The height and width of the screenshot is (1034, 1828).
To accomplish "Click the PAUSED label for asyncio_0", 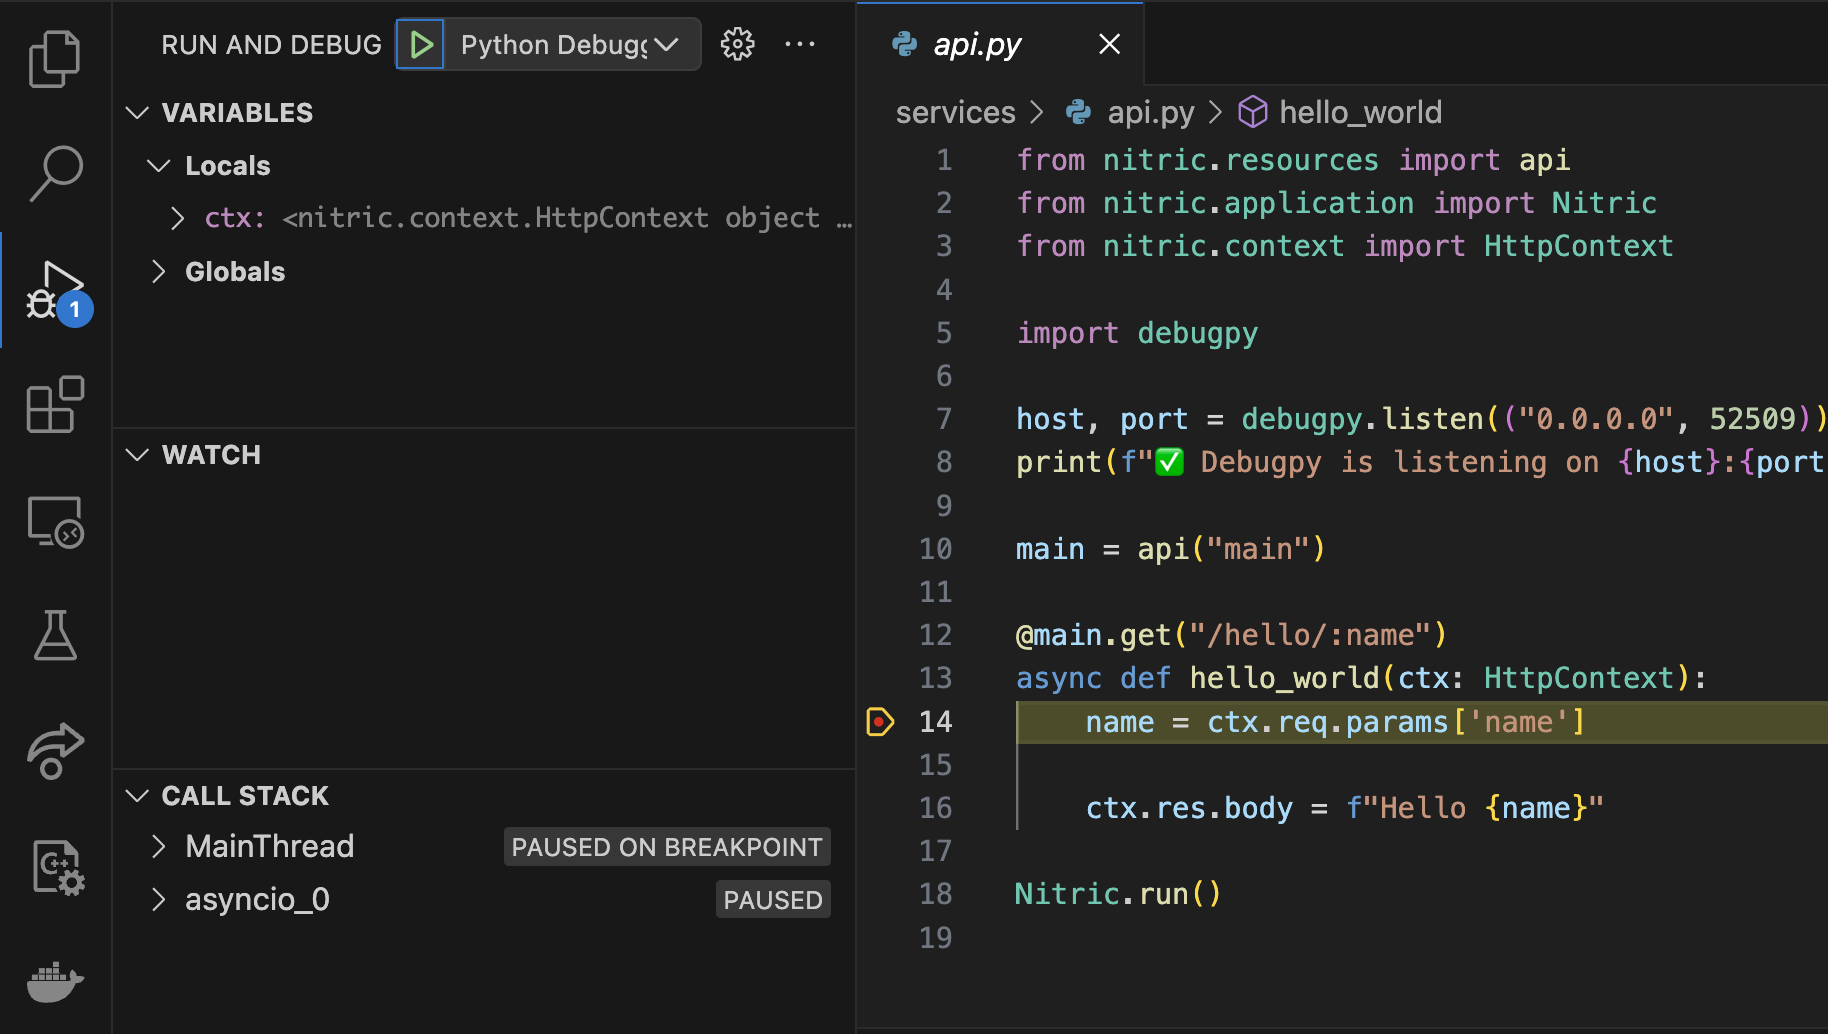I will pyautogui.click(x=773, y=900).
